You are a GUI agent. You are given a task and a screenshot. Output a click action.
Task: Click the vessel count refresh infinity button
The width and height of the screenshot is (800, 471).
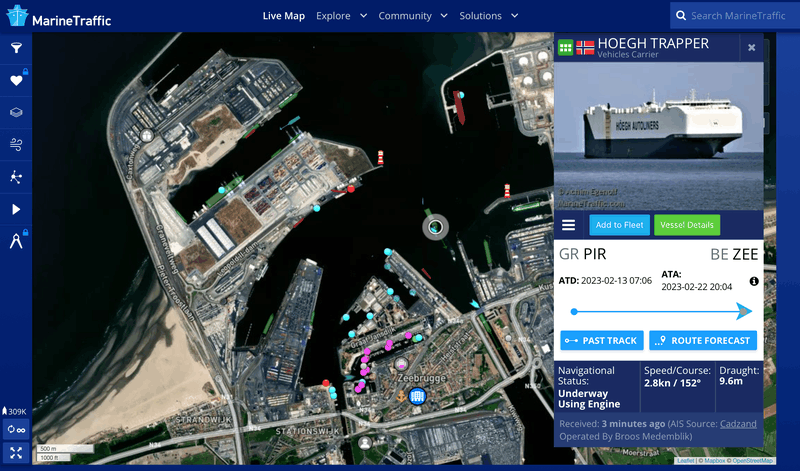tap(16, 430)
